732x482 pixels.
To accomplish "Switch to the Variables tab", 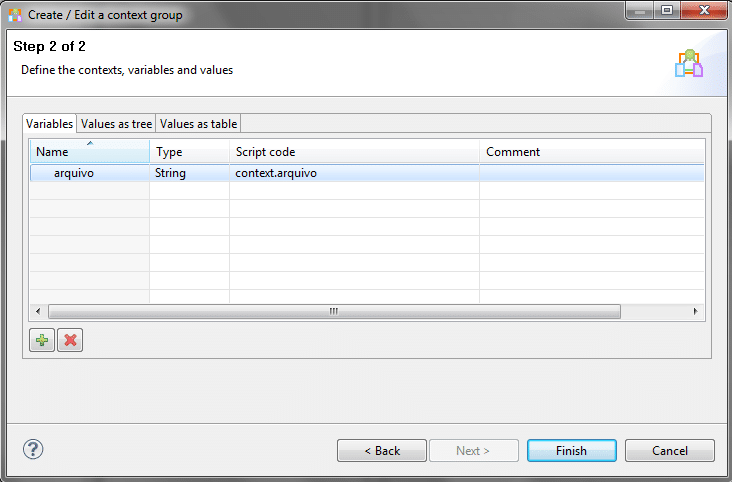I will click(x=50, y=124).
